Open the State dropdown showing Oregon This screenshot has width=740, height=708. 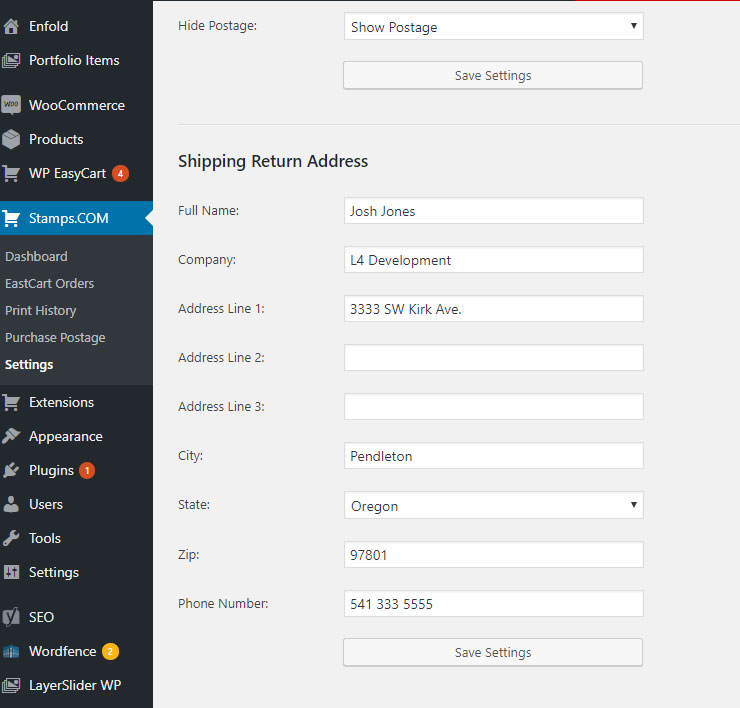tap(493, 505)
